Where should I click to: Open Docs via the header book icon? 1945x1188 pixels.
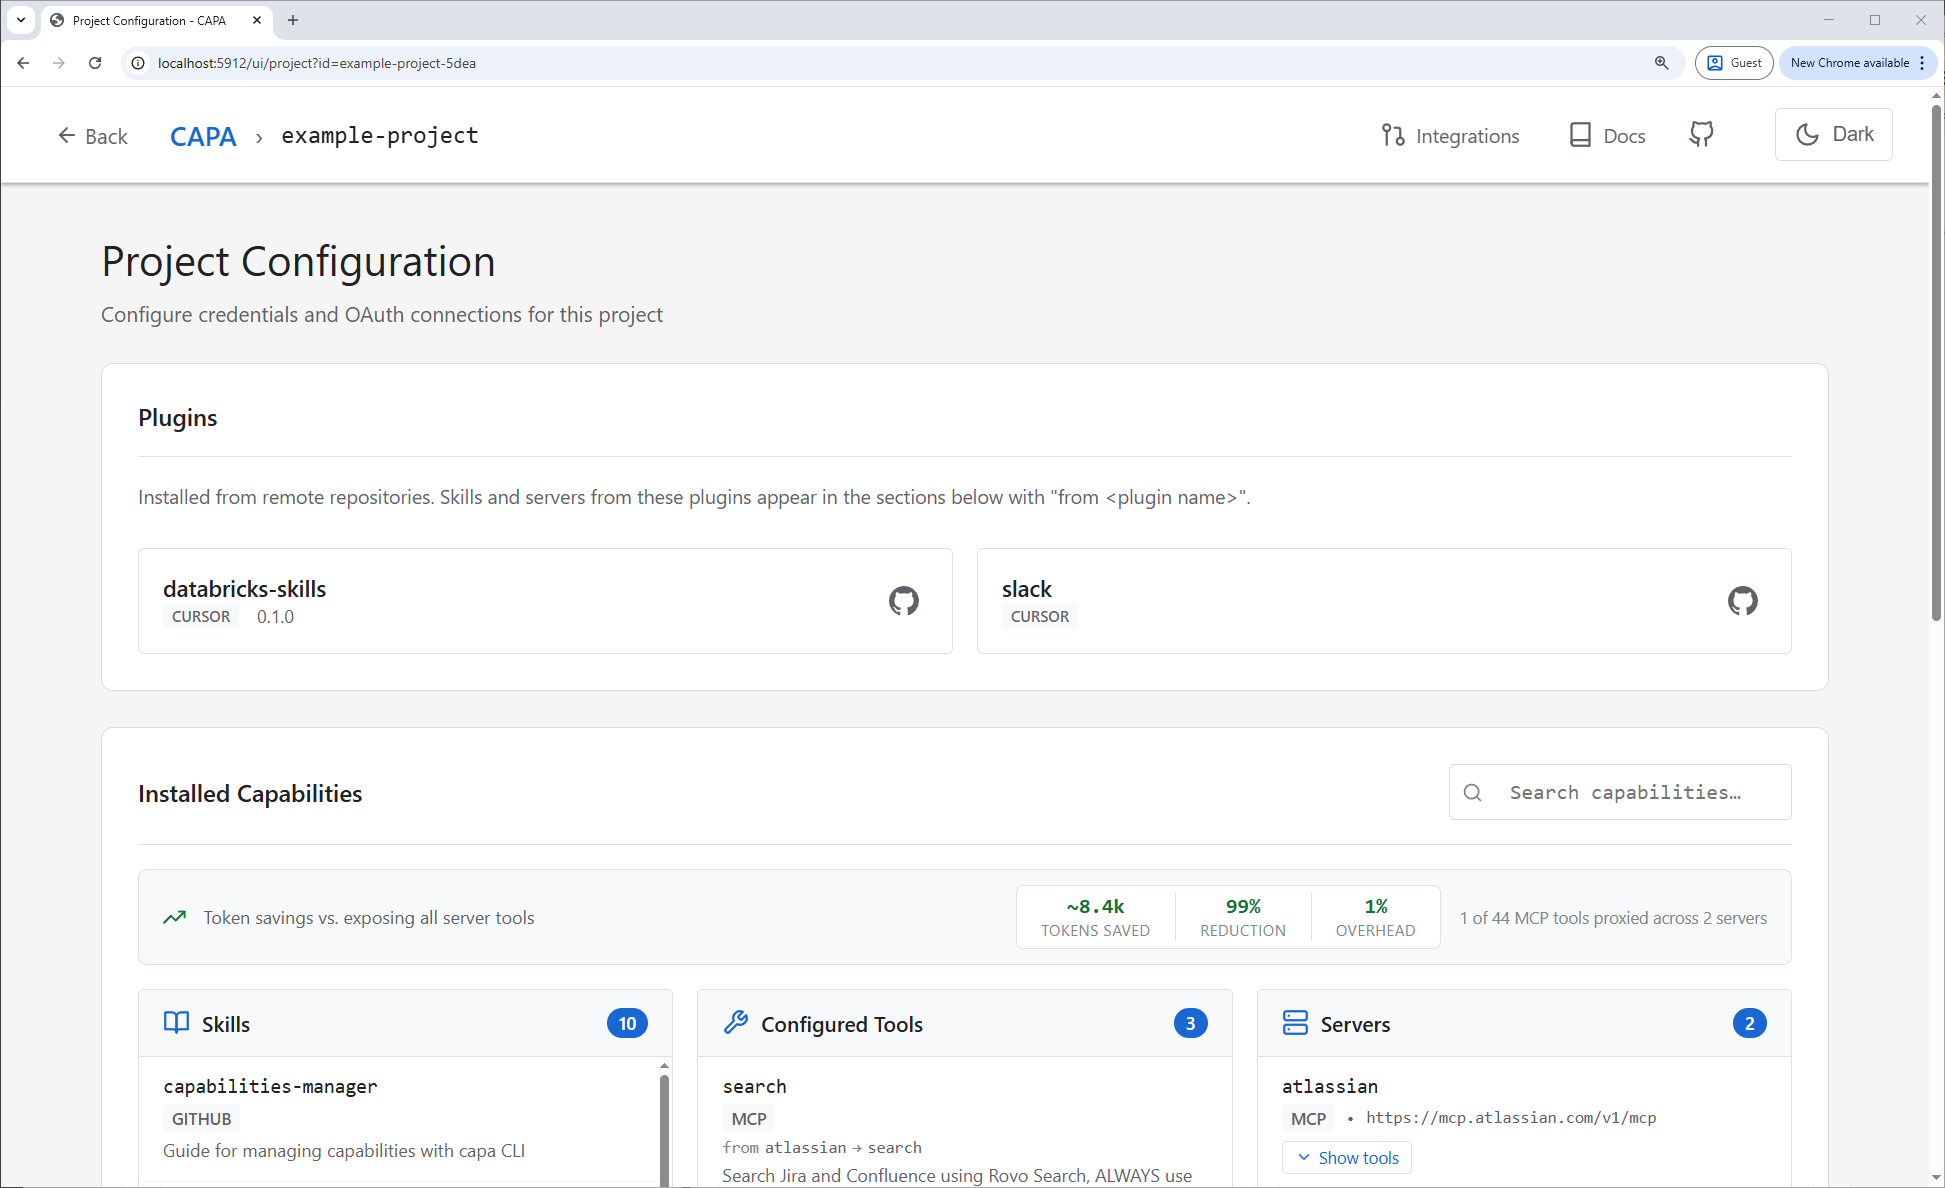[x=1580, y=134]
